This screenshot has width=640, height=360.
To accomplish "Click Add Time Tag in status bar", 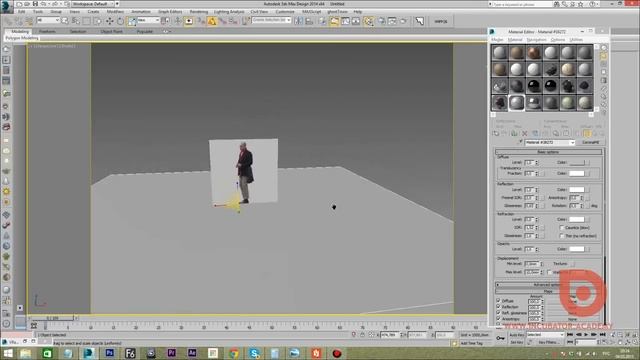I will coord(471,343).
